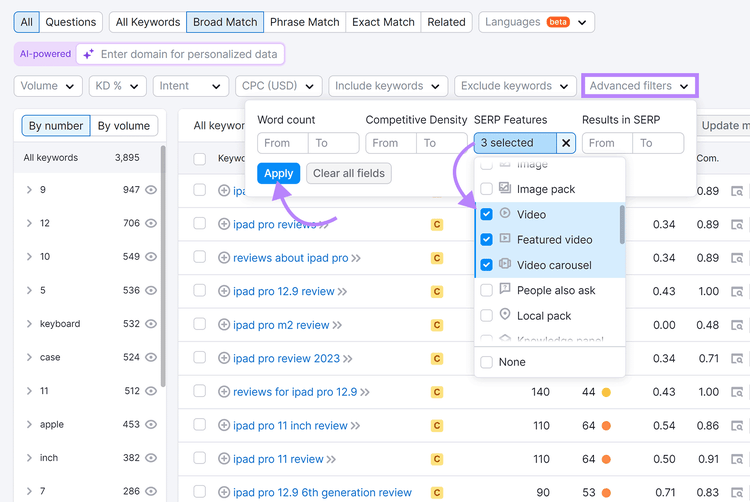Click the All keywords 3,895 row
Viewport: 750px width, 502px height.
click(89, 158)
